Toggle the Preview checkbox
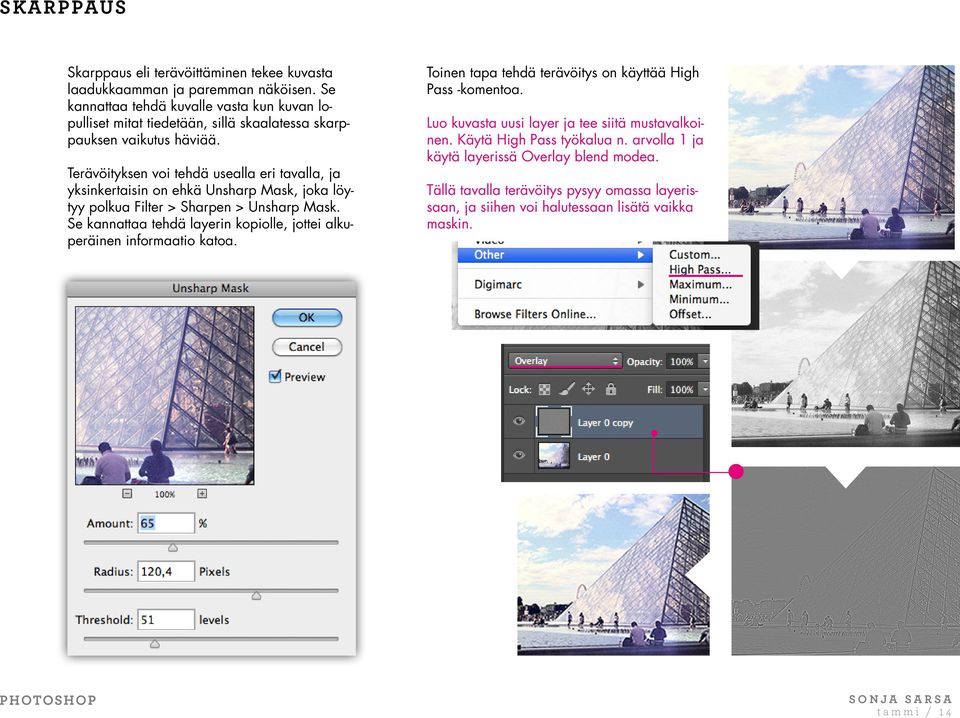This screenshot has height=718, width=960. (276, 376)
